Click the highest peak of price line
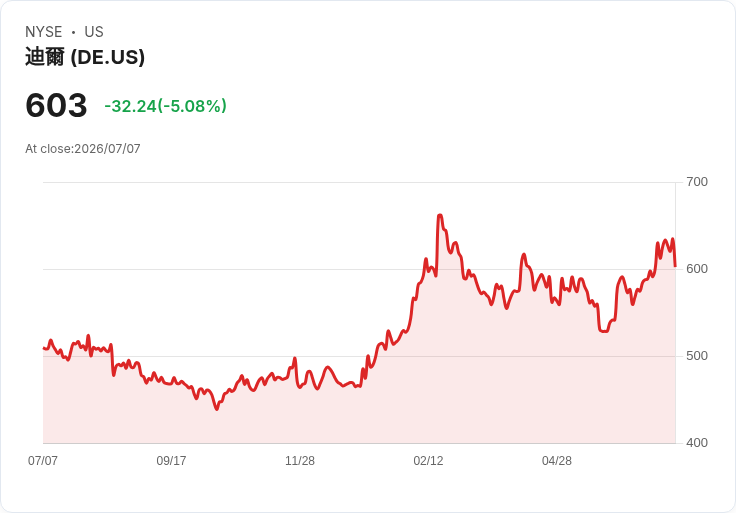This screenshot has height=513, width=736. tap(440, 215)
